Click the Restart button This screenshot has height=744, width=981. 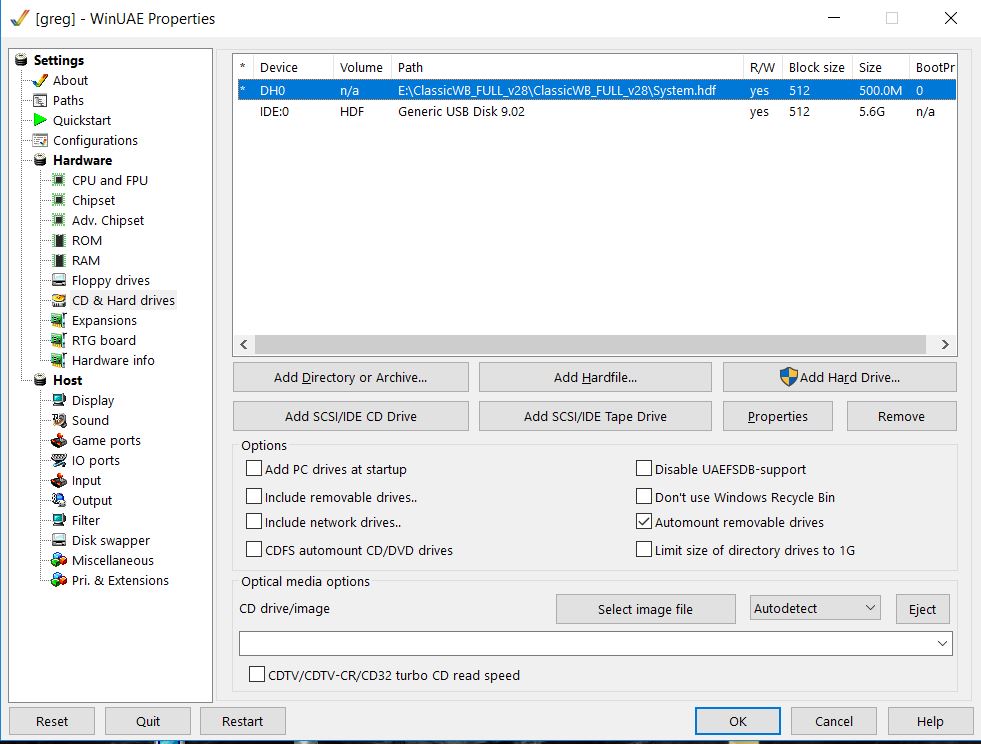(x=242, y=721)
